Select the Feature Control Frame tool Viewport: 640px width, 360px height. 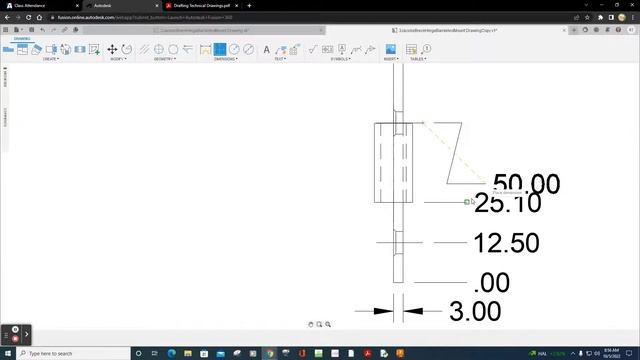[327, 49]
